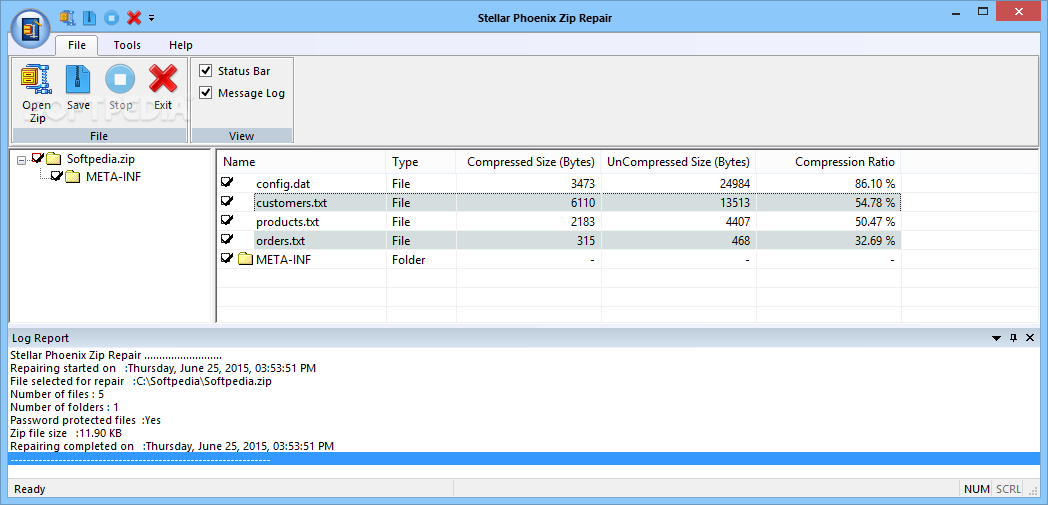Select config.dat file name
Image resolution: width=1048 pixels, height=505 pixels.
point(283,184)
